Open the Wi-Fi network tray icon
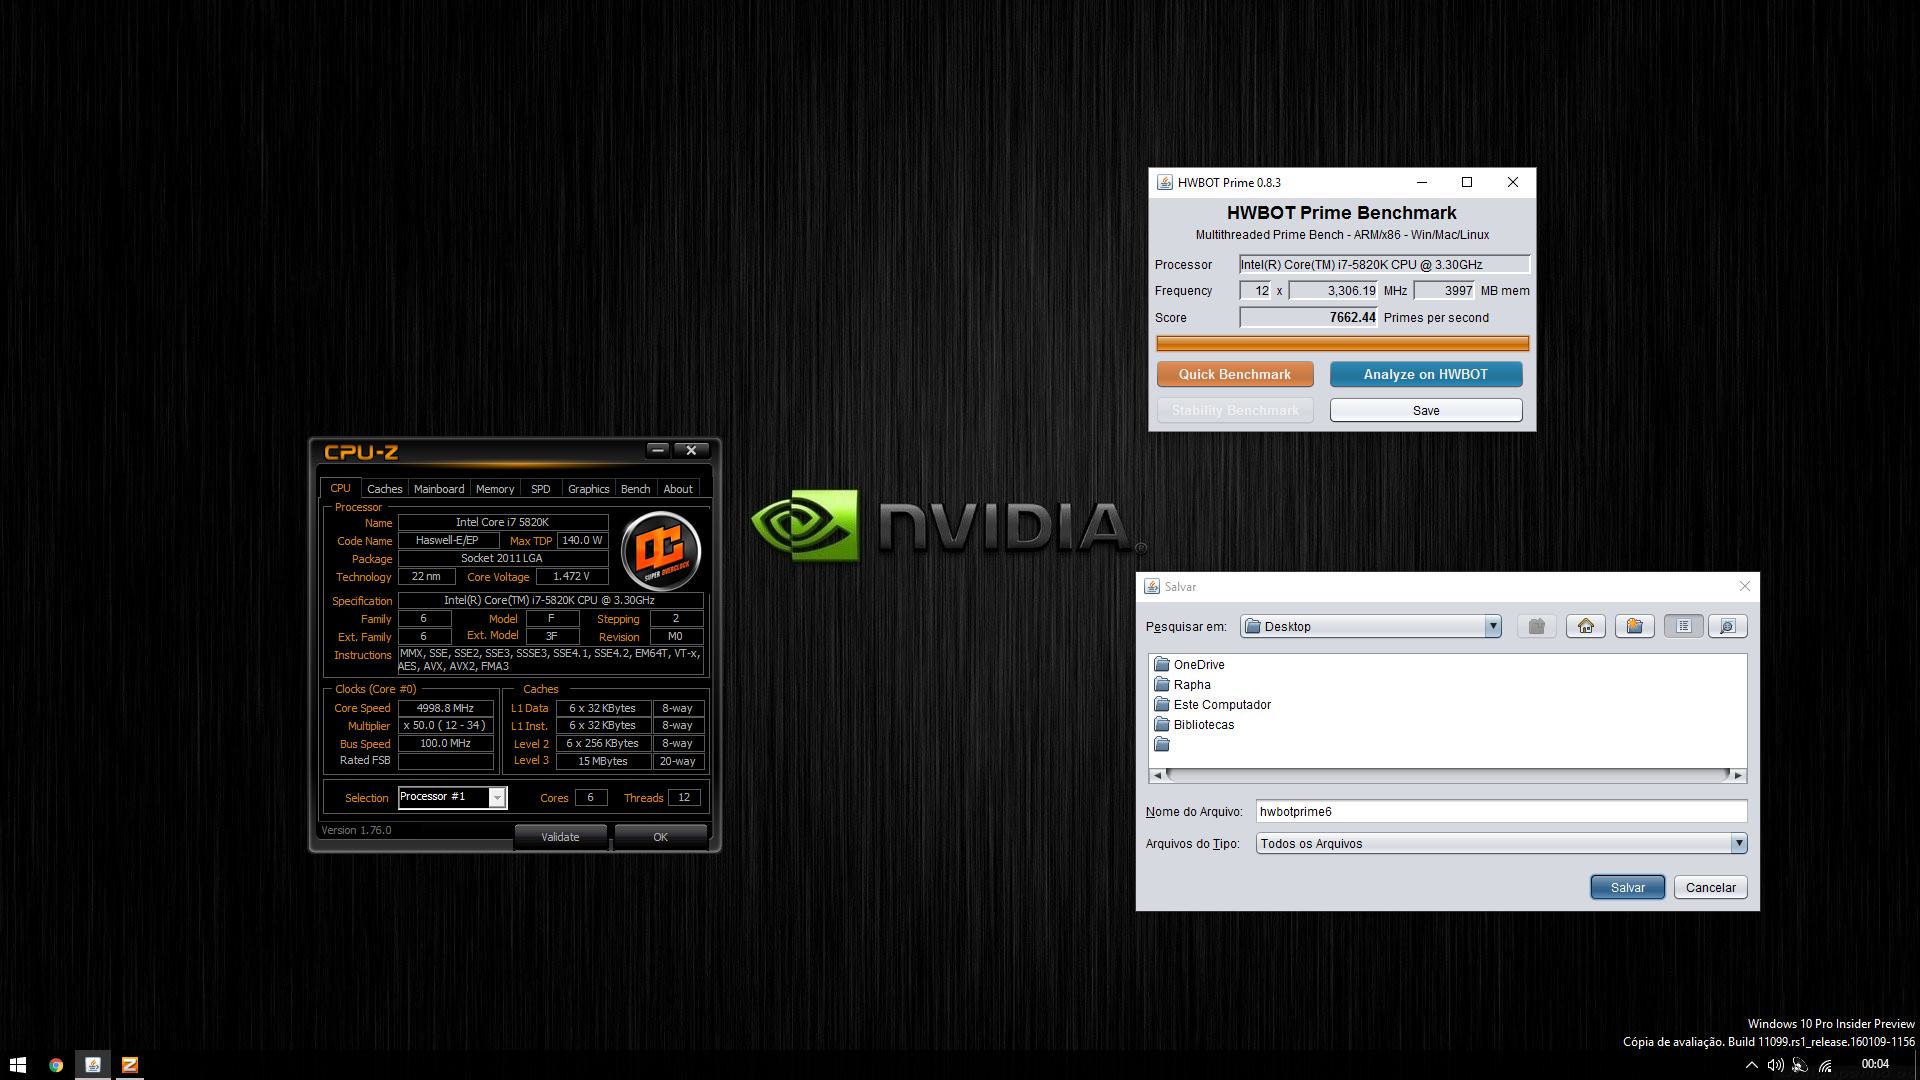This screenshot has height=1080, width=1920. click(x=1826, y=1065)
